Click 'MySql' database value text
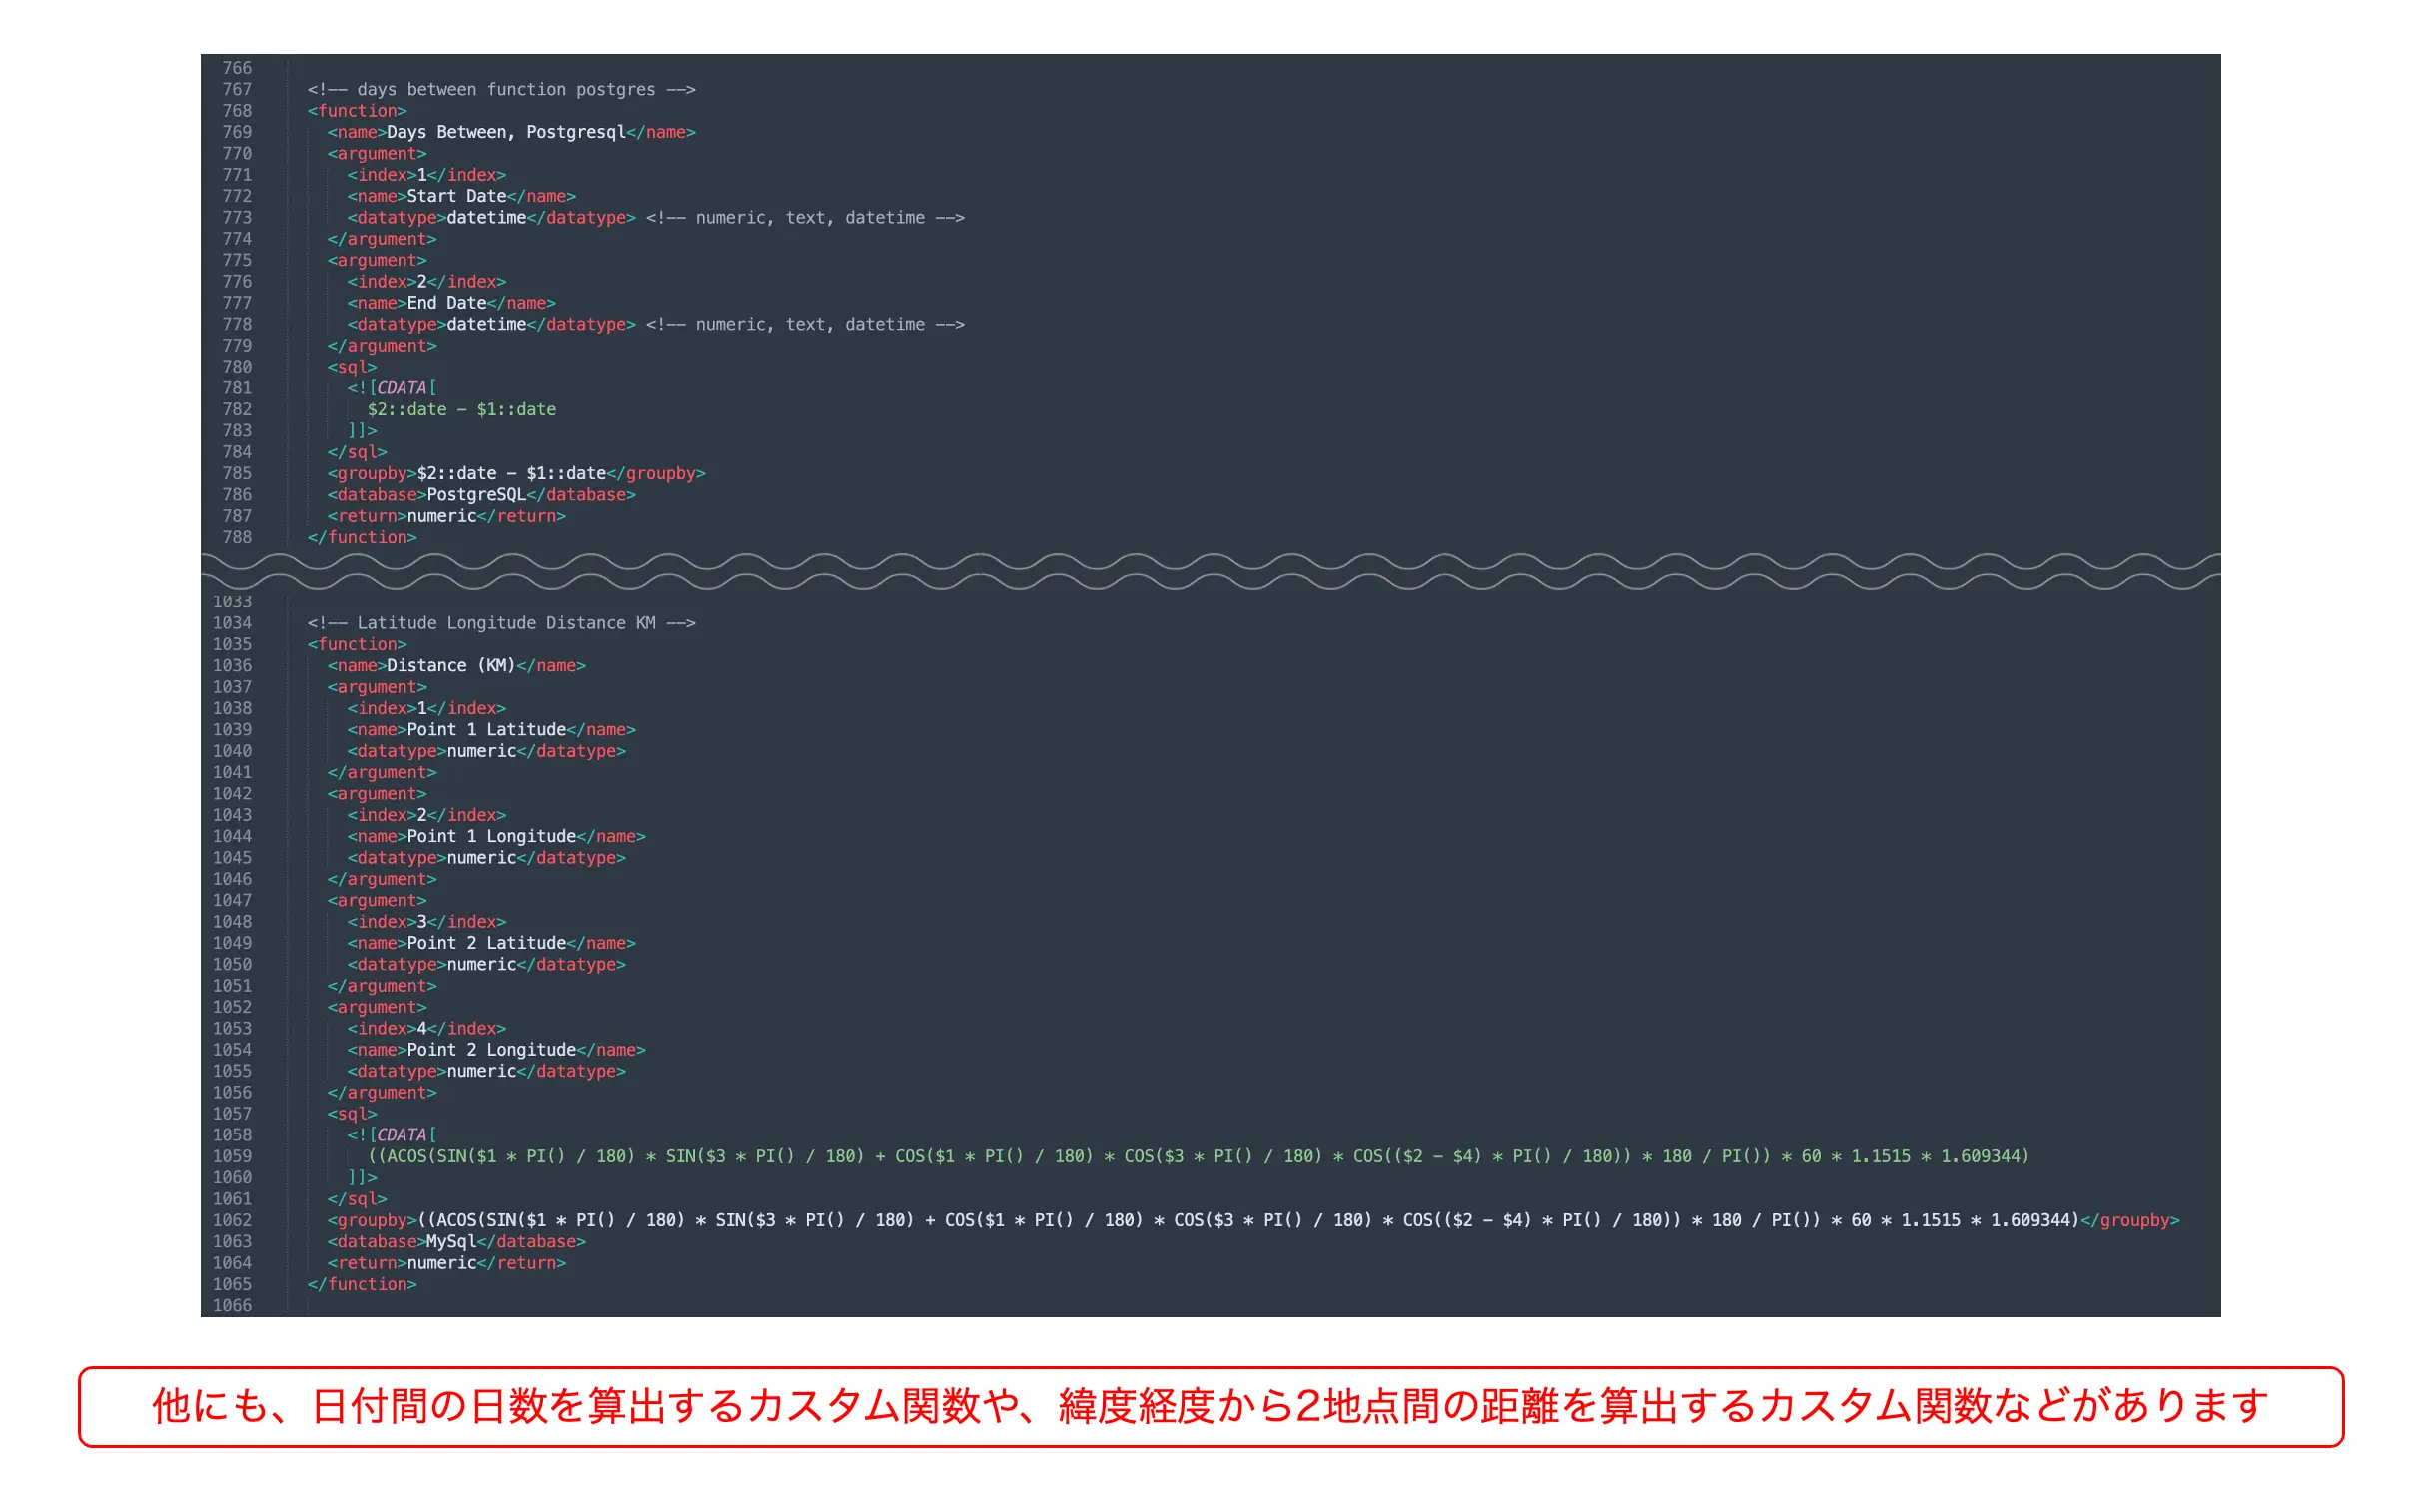 [451, 1242]
